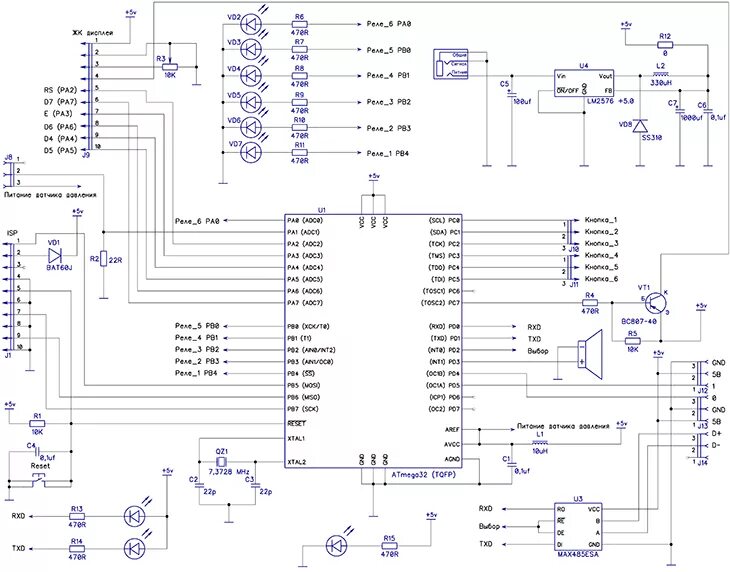This screenshot has height=572, width=730.
Task: Select diode VD1 BAT60J symbol
Action: [55, 255]
